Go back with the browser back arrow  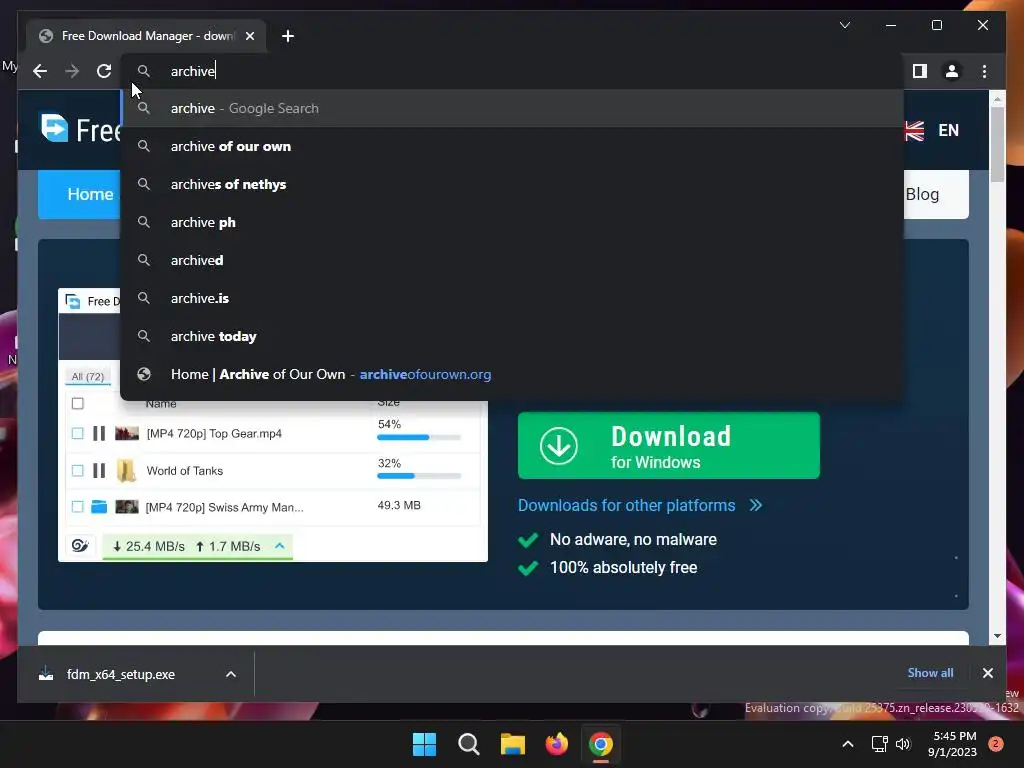coord(40,71)
